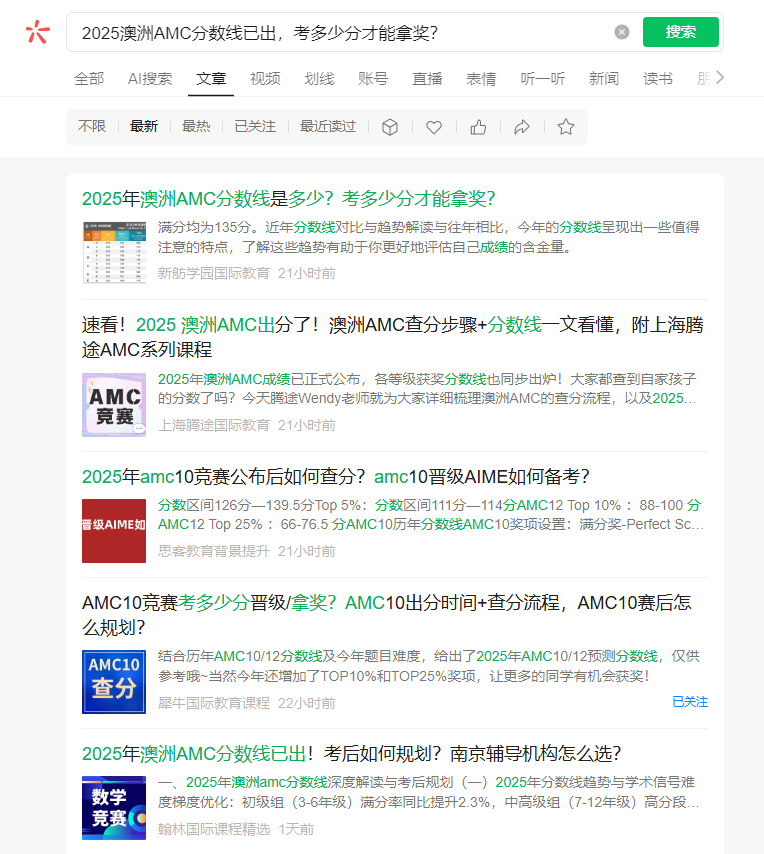Screen dimensions: 764x854
Task: Toggle the 已关注 filter
Action: (x=255, y=126)
